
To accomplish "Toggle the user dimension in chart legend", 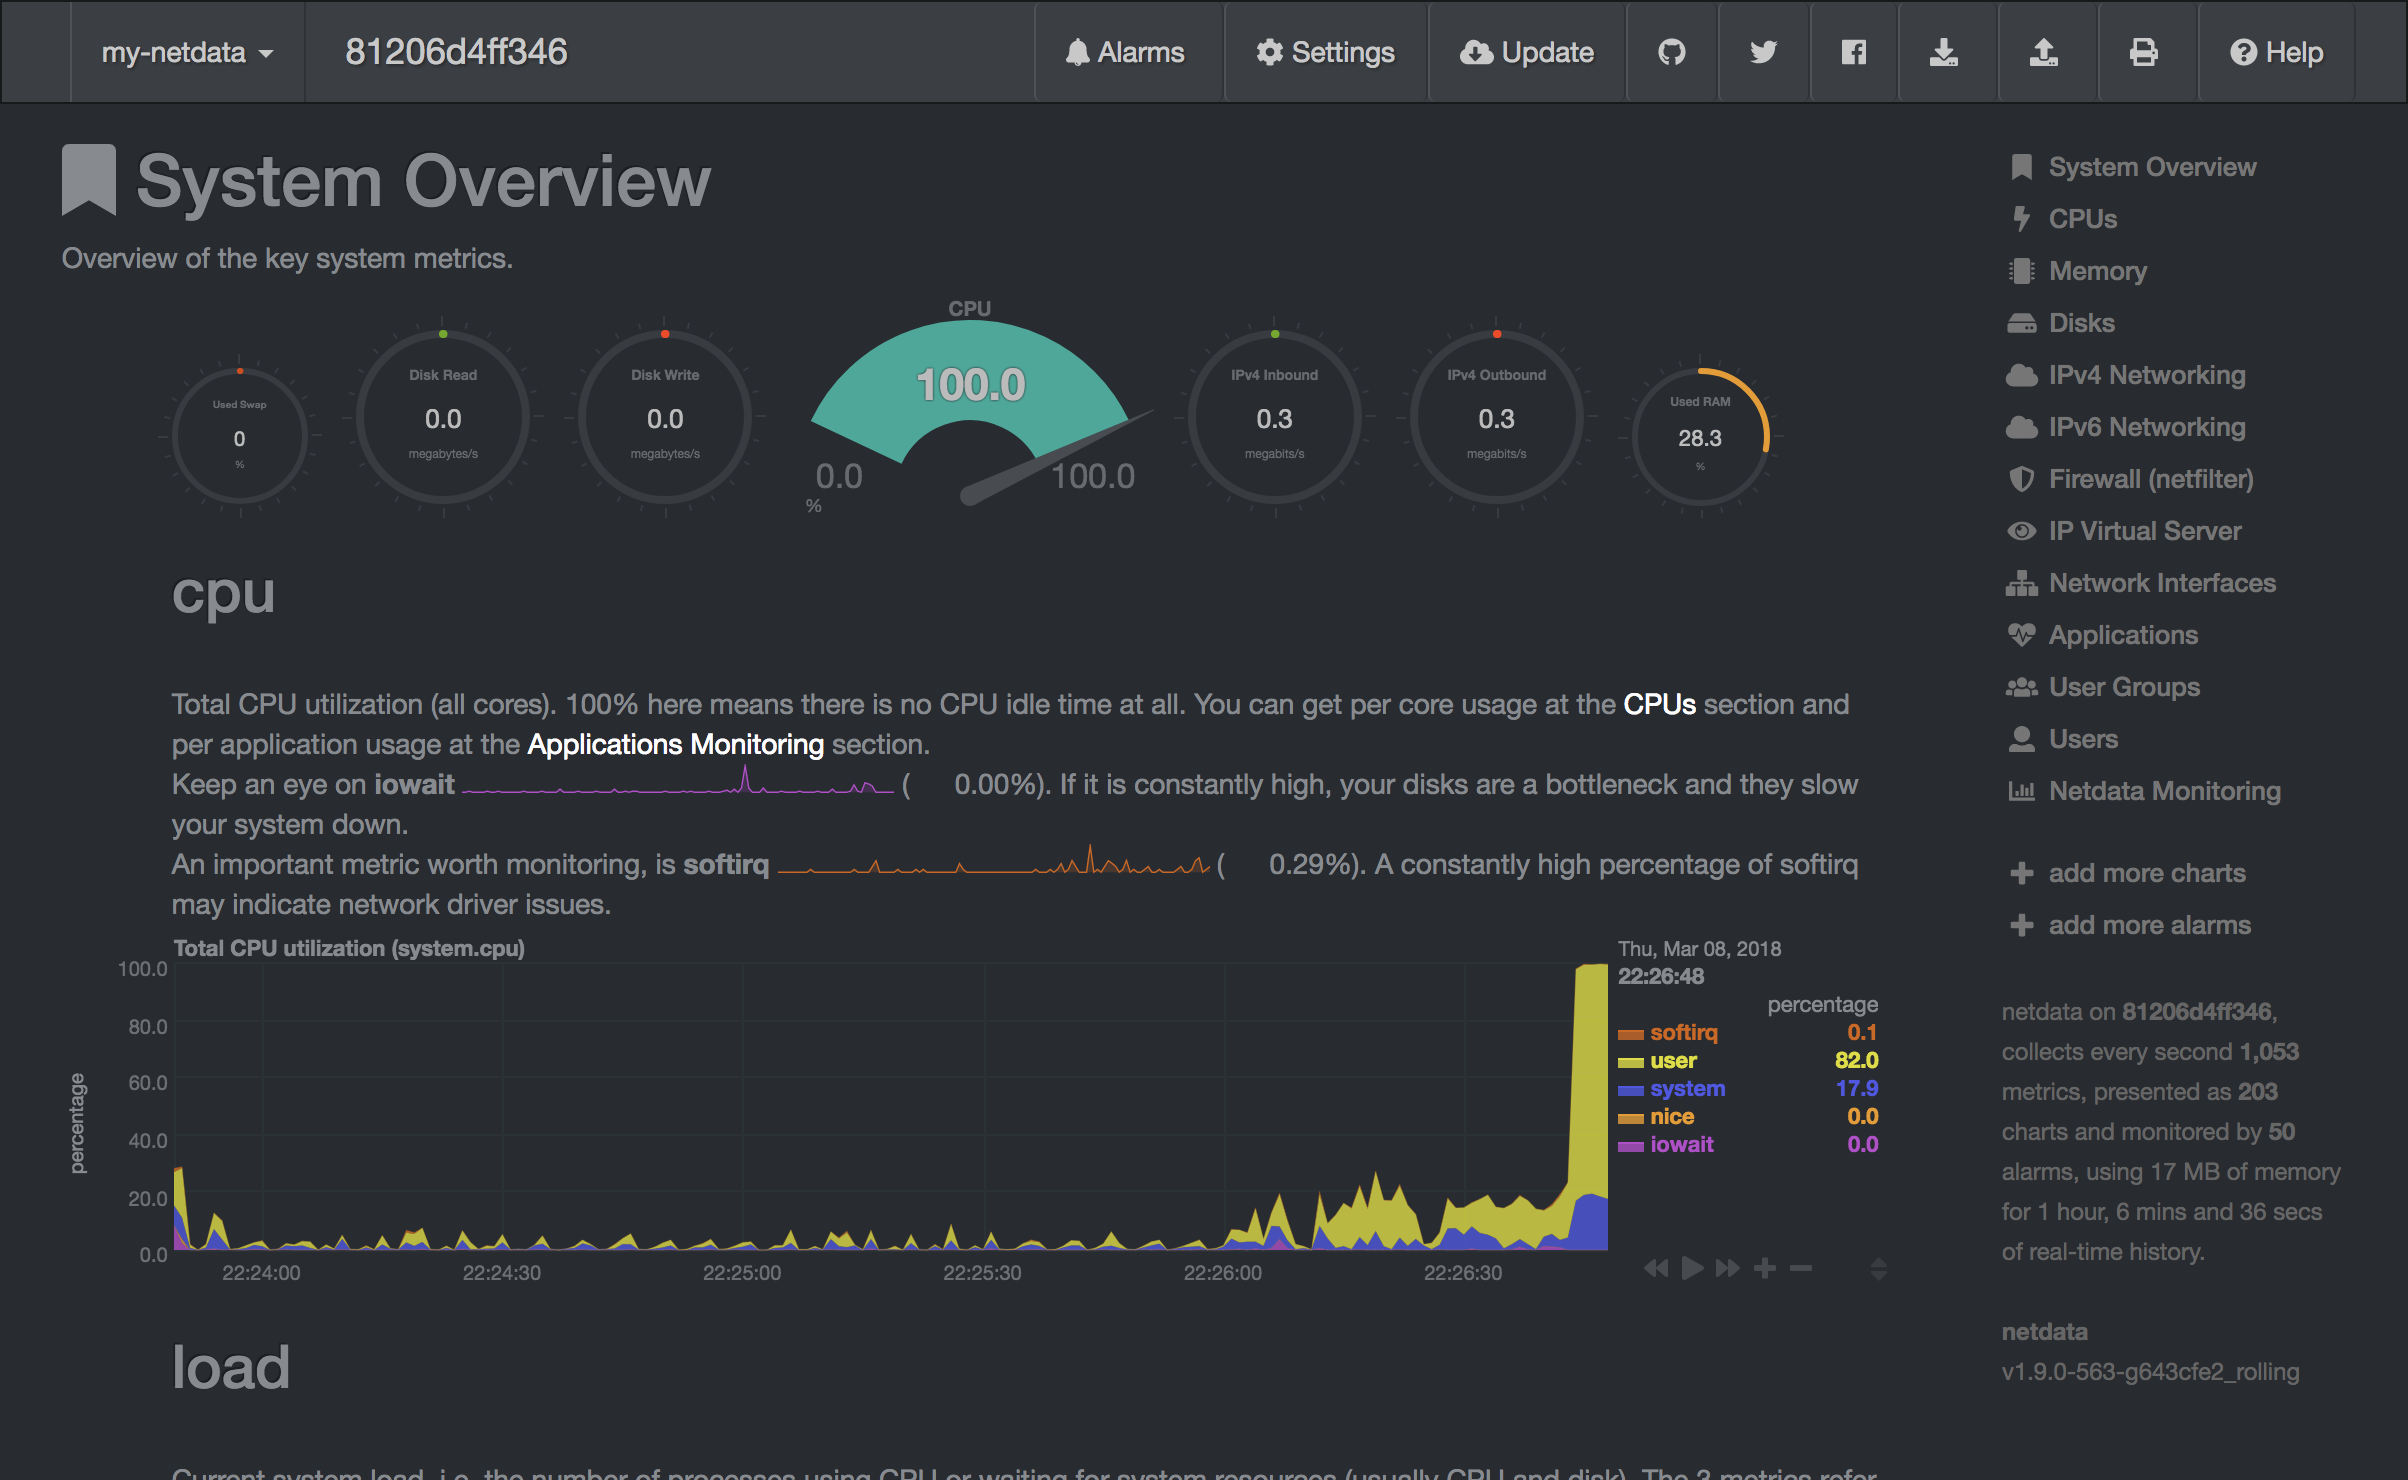I will [x=1673, y=1060].
